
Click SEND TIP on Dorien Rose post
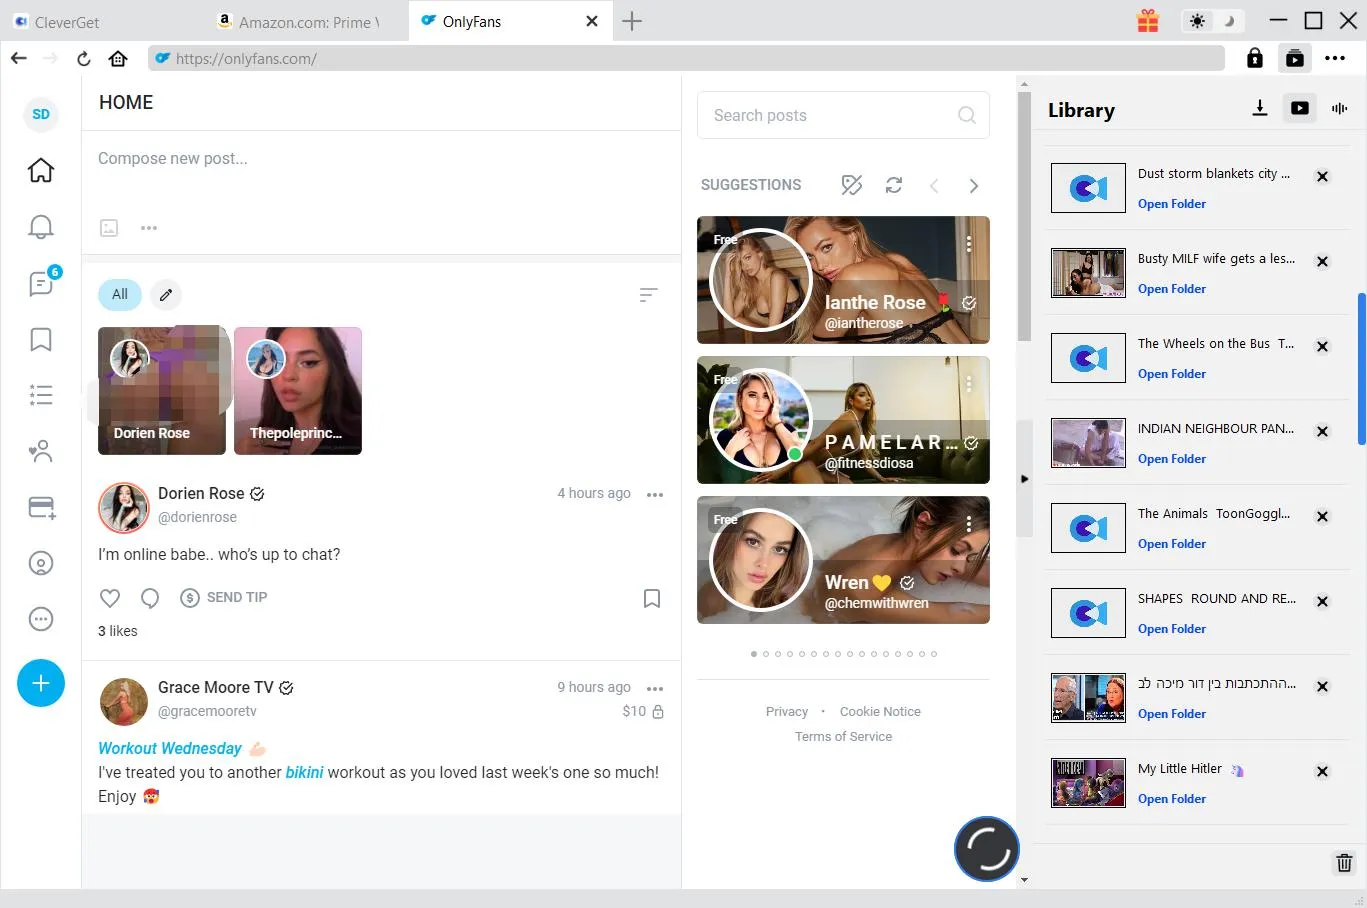point(224,597)
